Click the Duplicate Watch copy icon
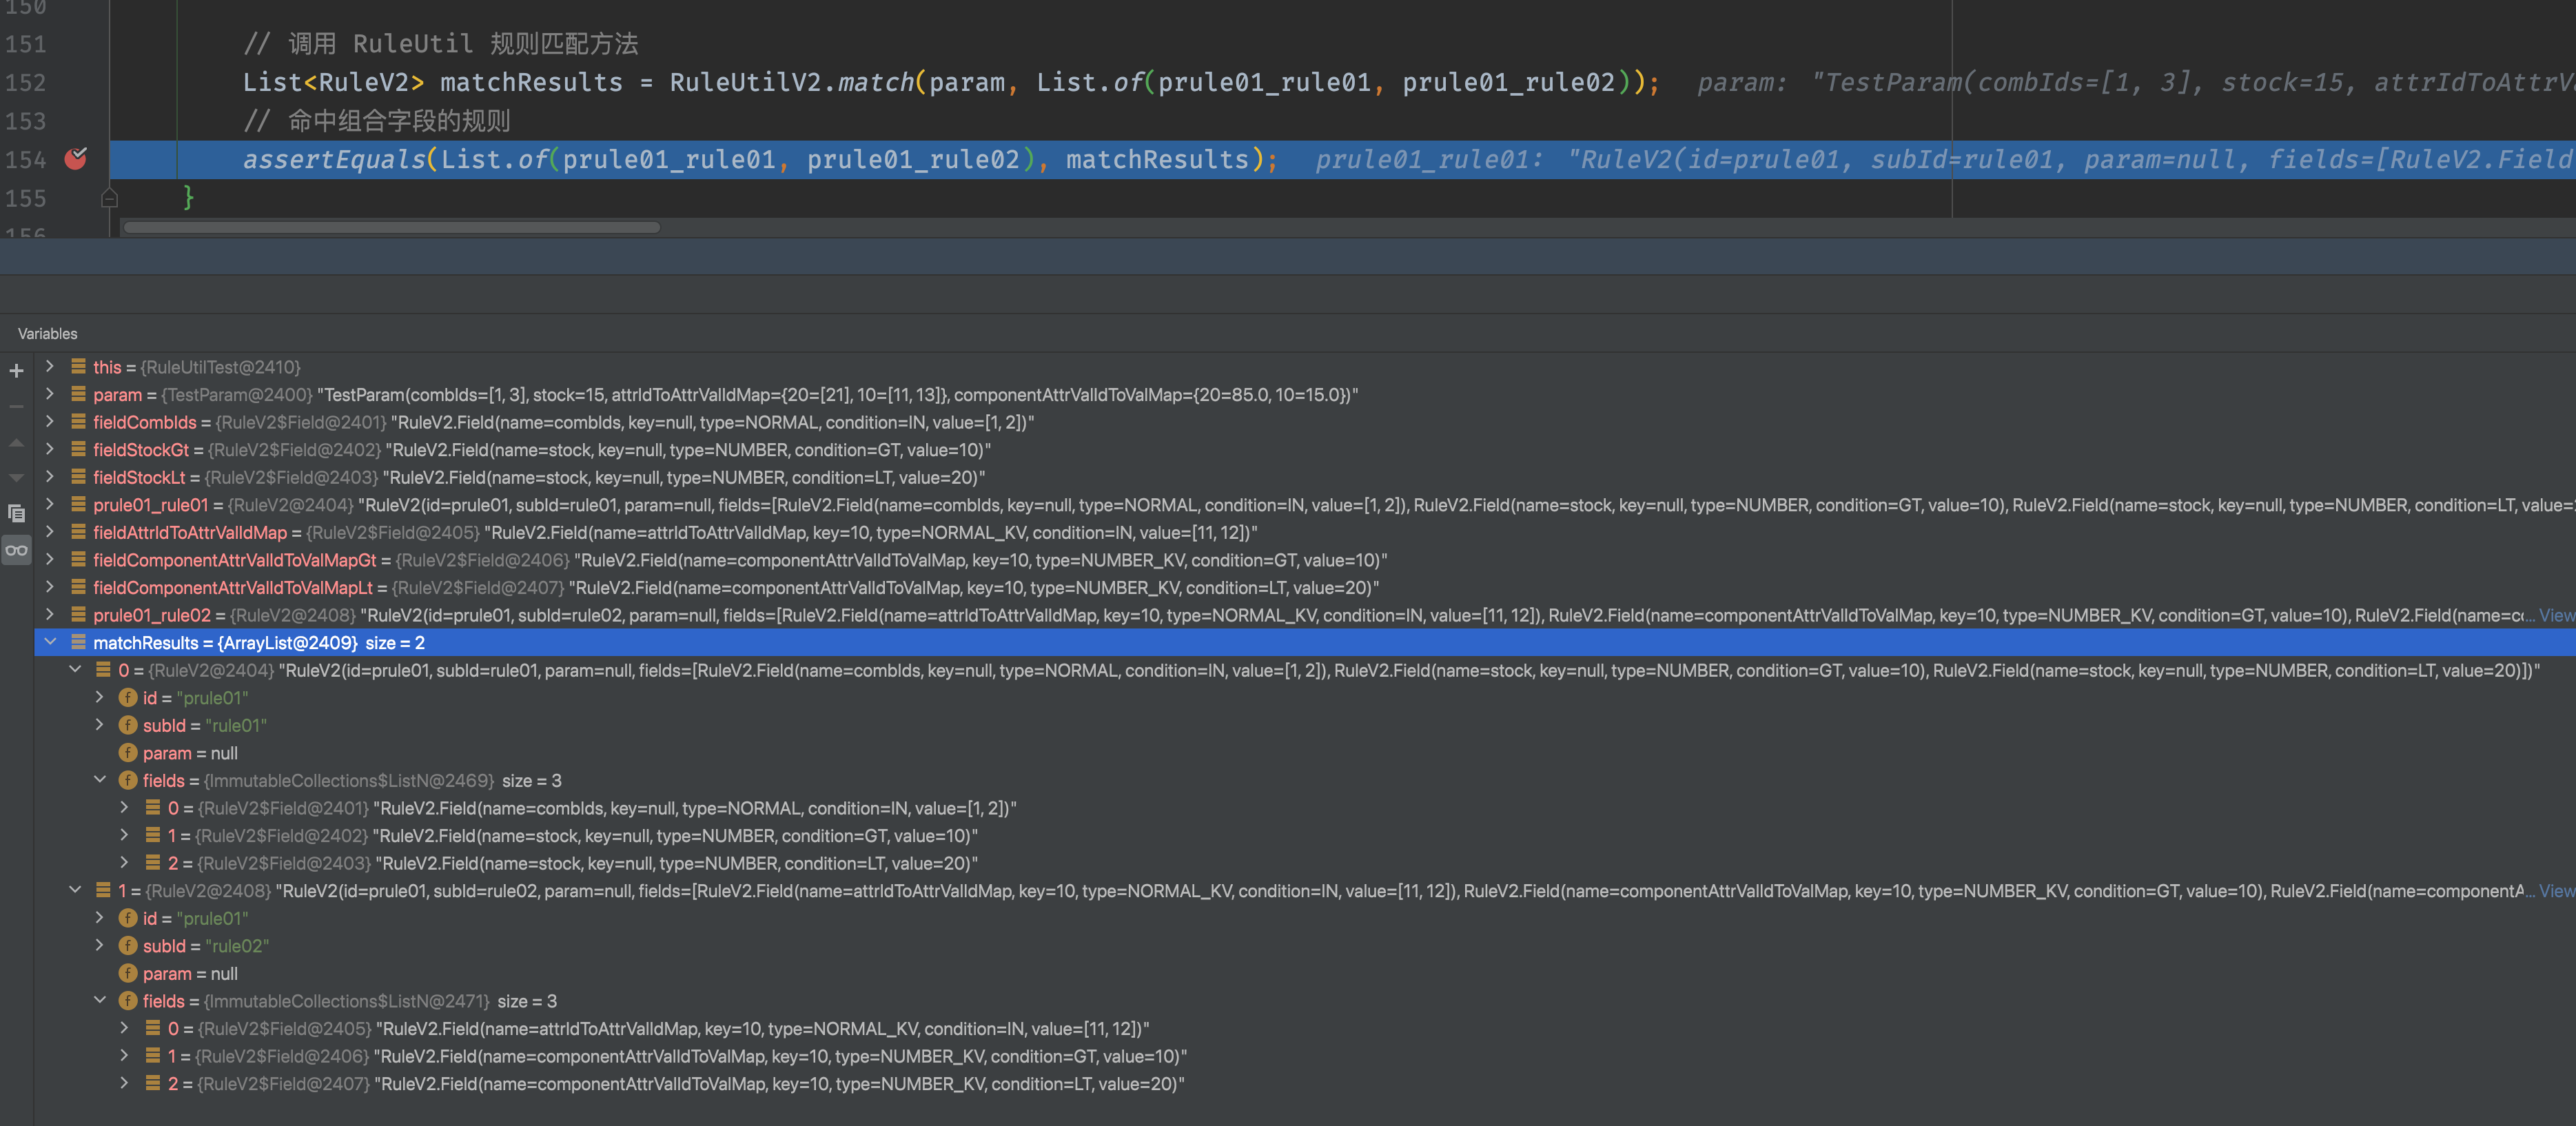Image resolution: width=2576 pixels, height=1126 pixels. (x=16, y=513)
